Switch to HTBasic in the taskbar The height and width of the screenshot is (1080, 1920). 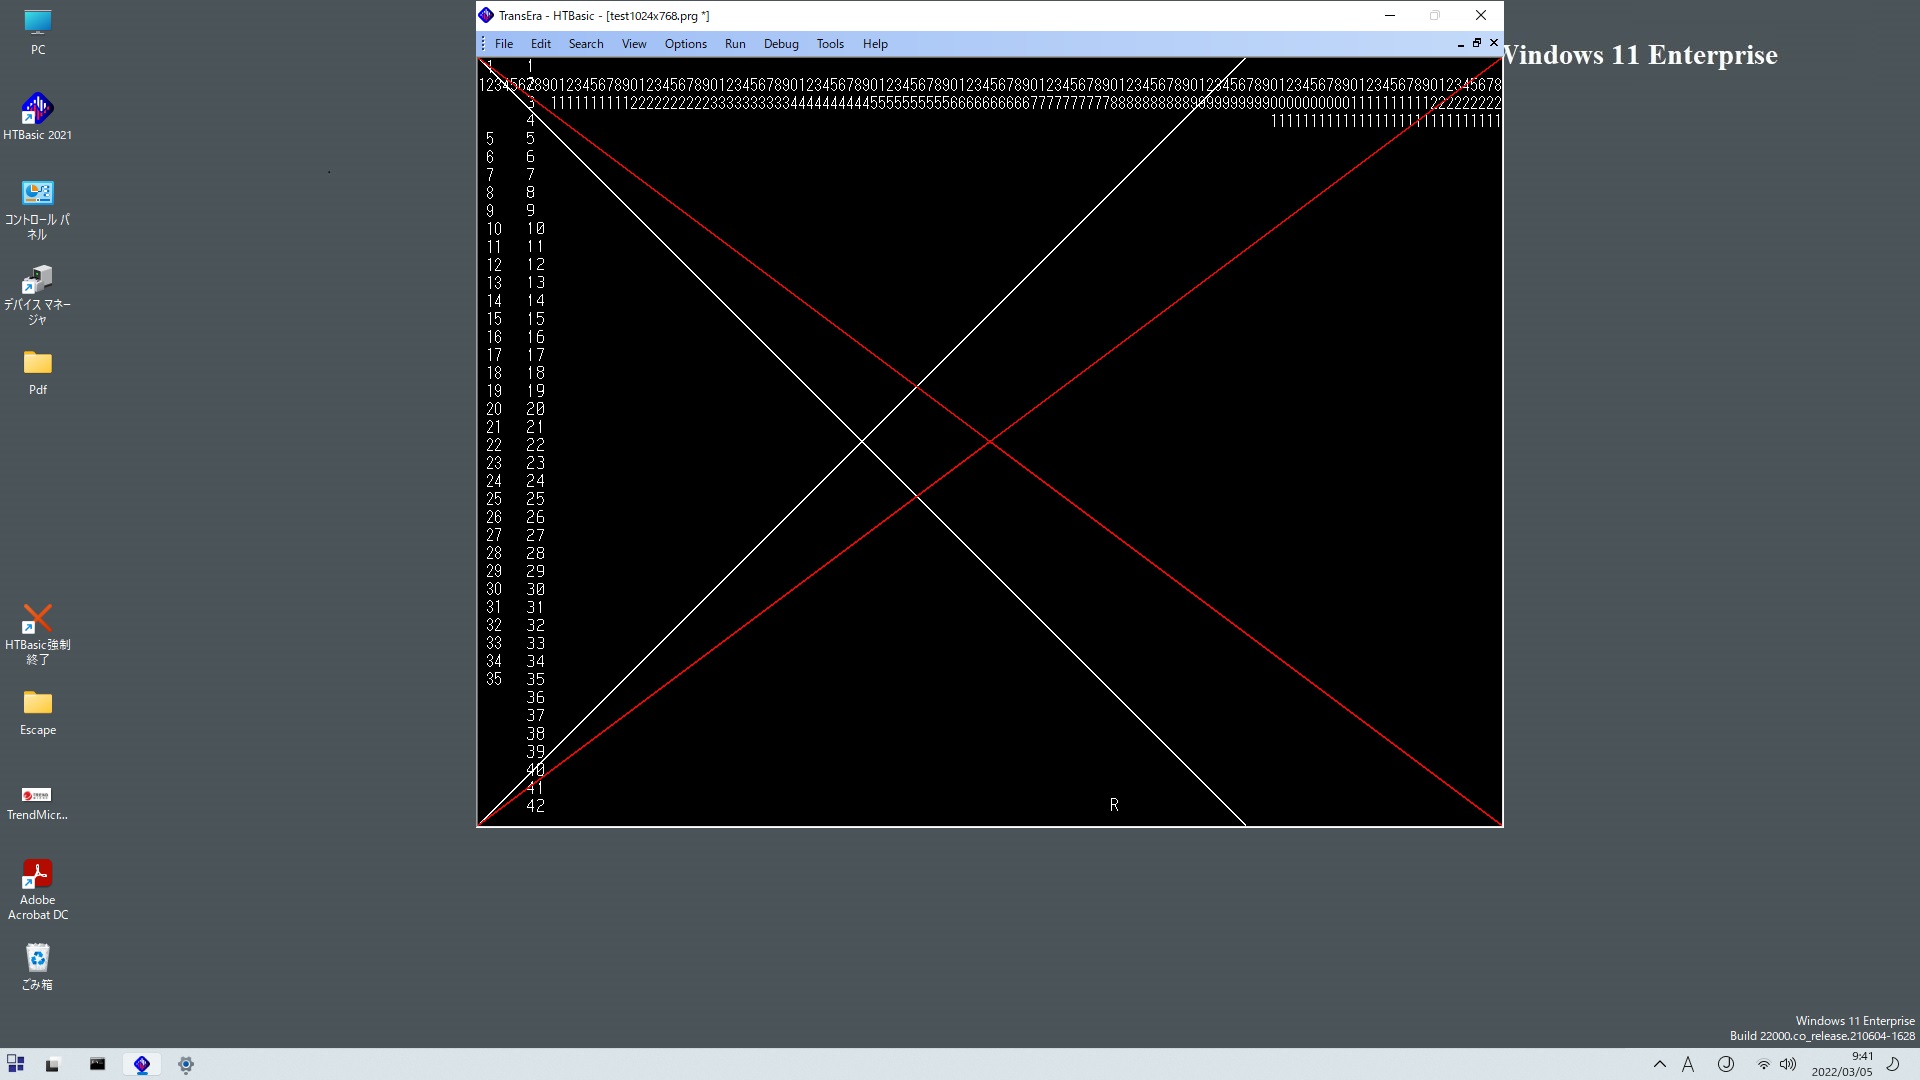click(142, 1064)
